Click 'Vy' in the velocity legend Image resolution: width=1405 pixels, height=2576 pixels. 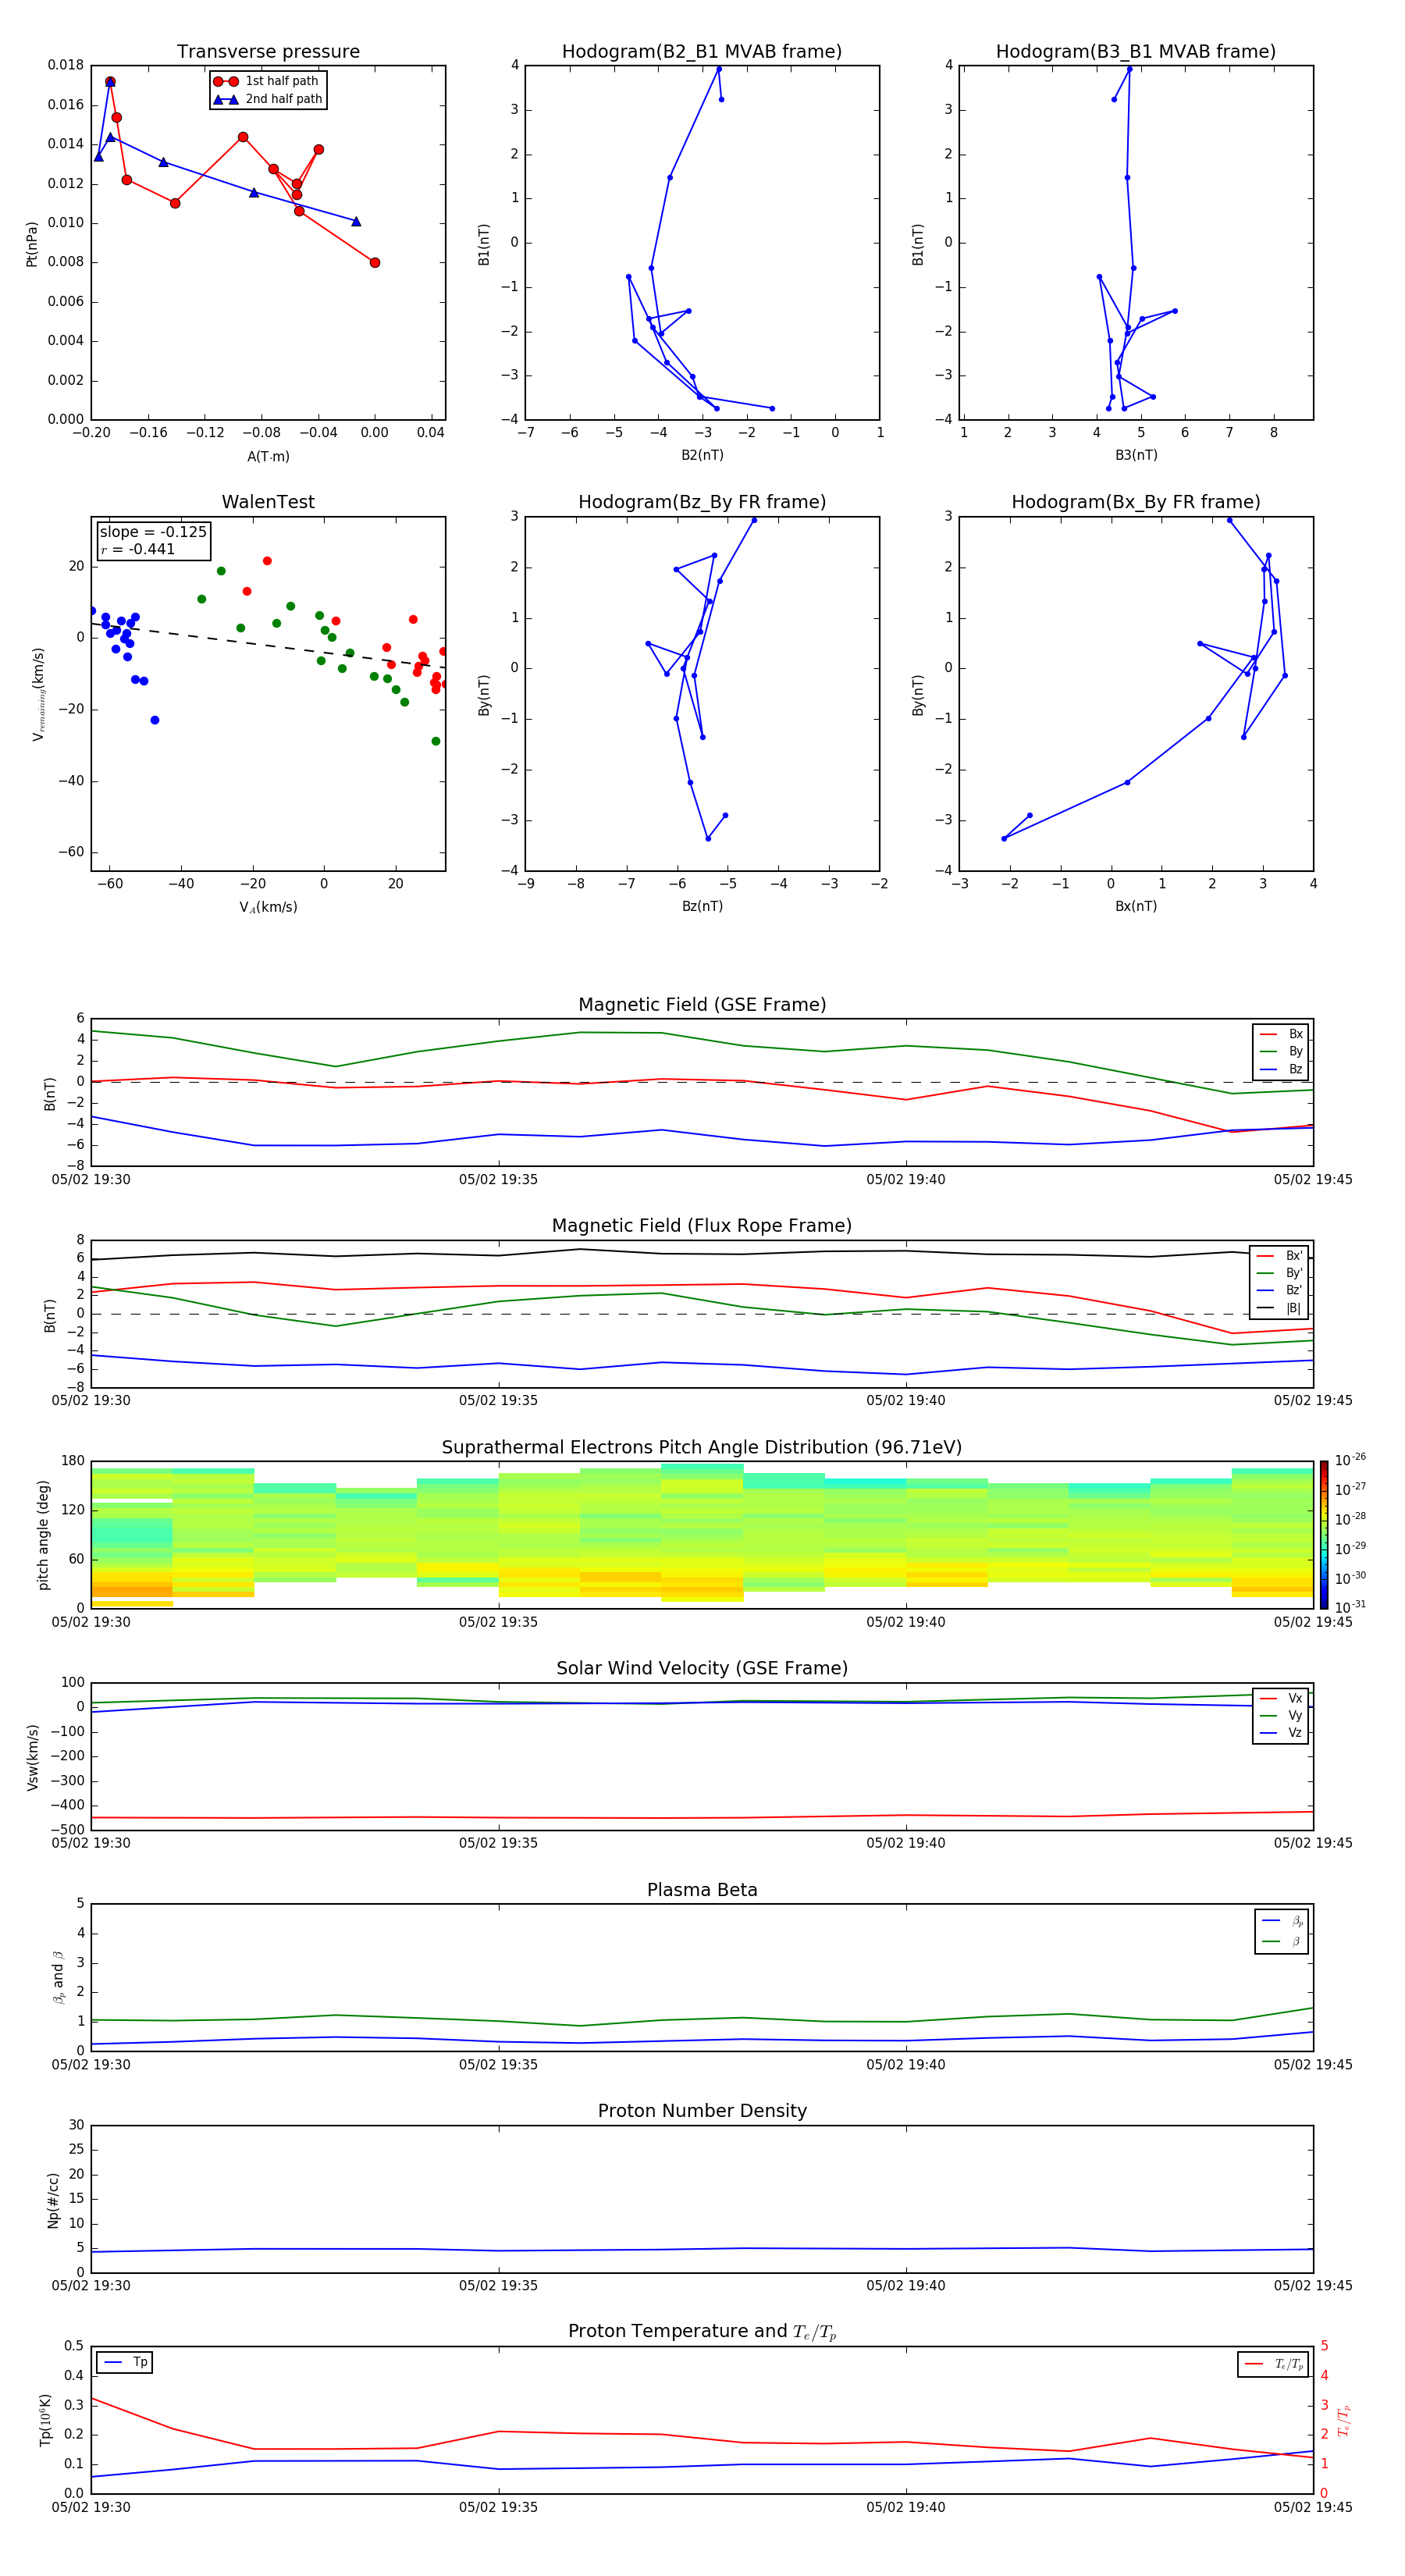tap(1282, 1715)
